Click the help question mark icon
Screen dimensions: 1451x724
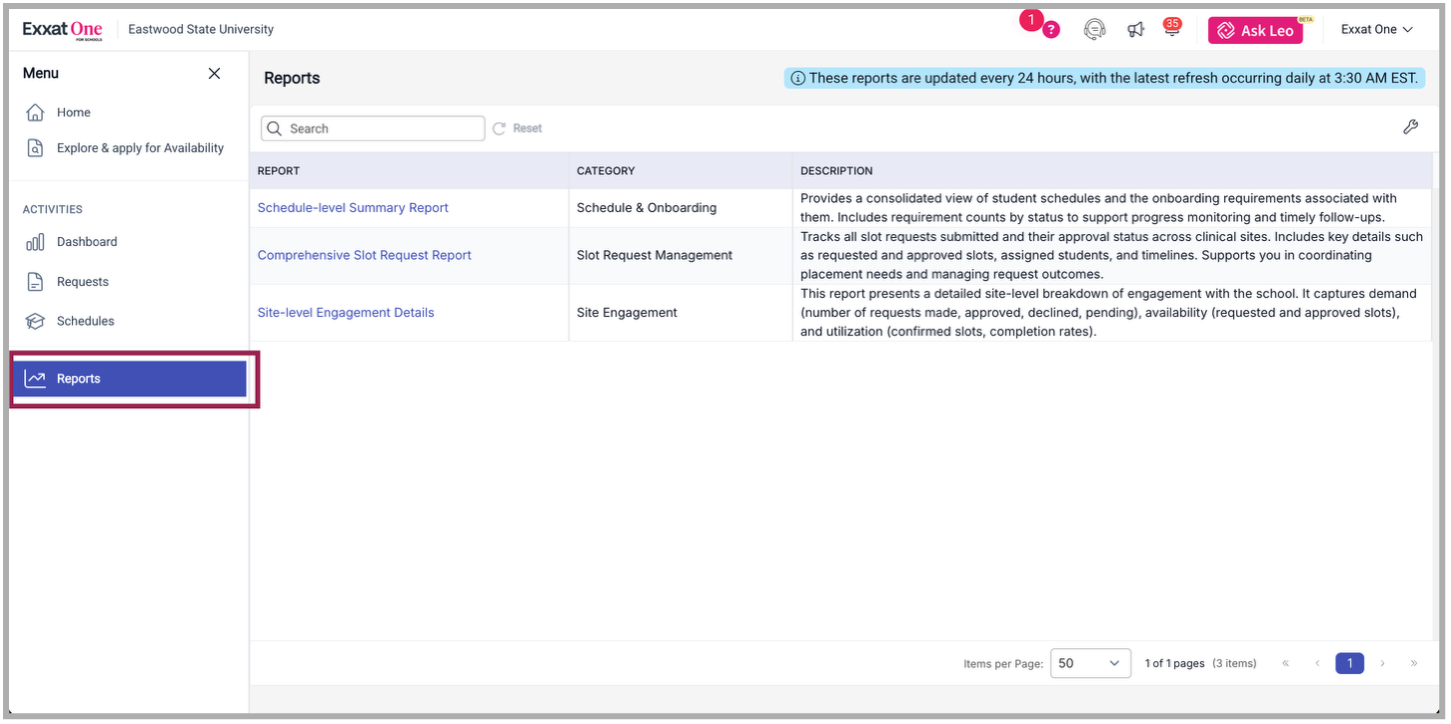1050,30
